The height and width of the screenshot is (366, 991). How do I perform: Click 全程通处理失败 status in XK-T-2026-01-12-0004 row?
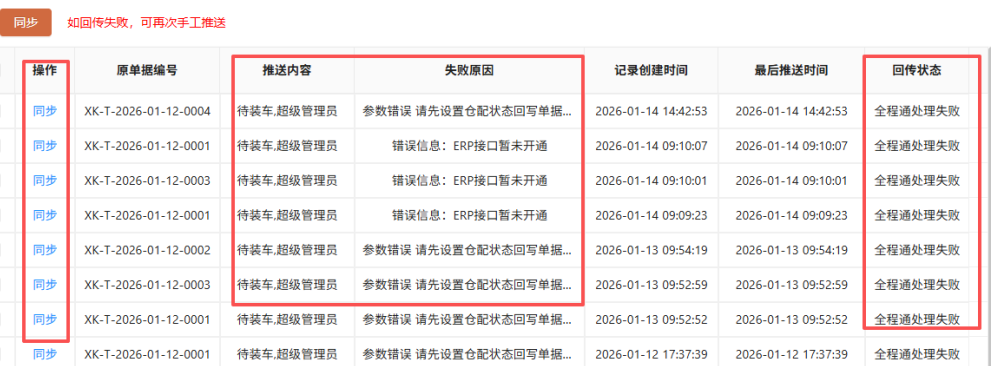[917, 112]
